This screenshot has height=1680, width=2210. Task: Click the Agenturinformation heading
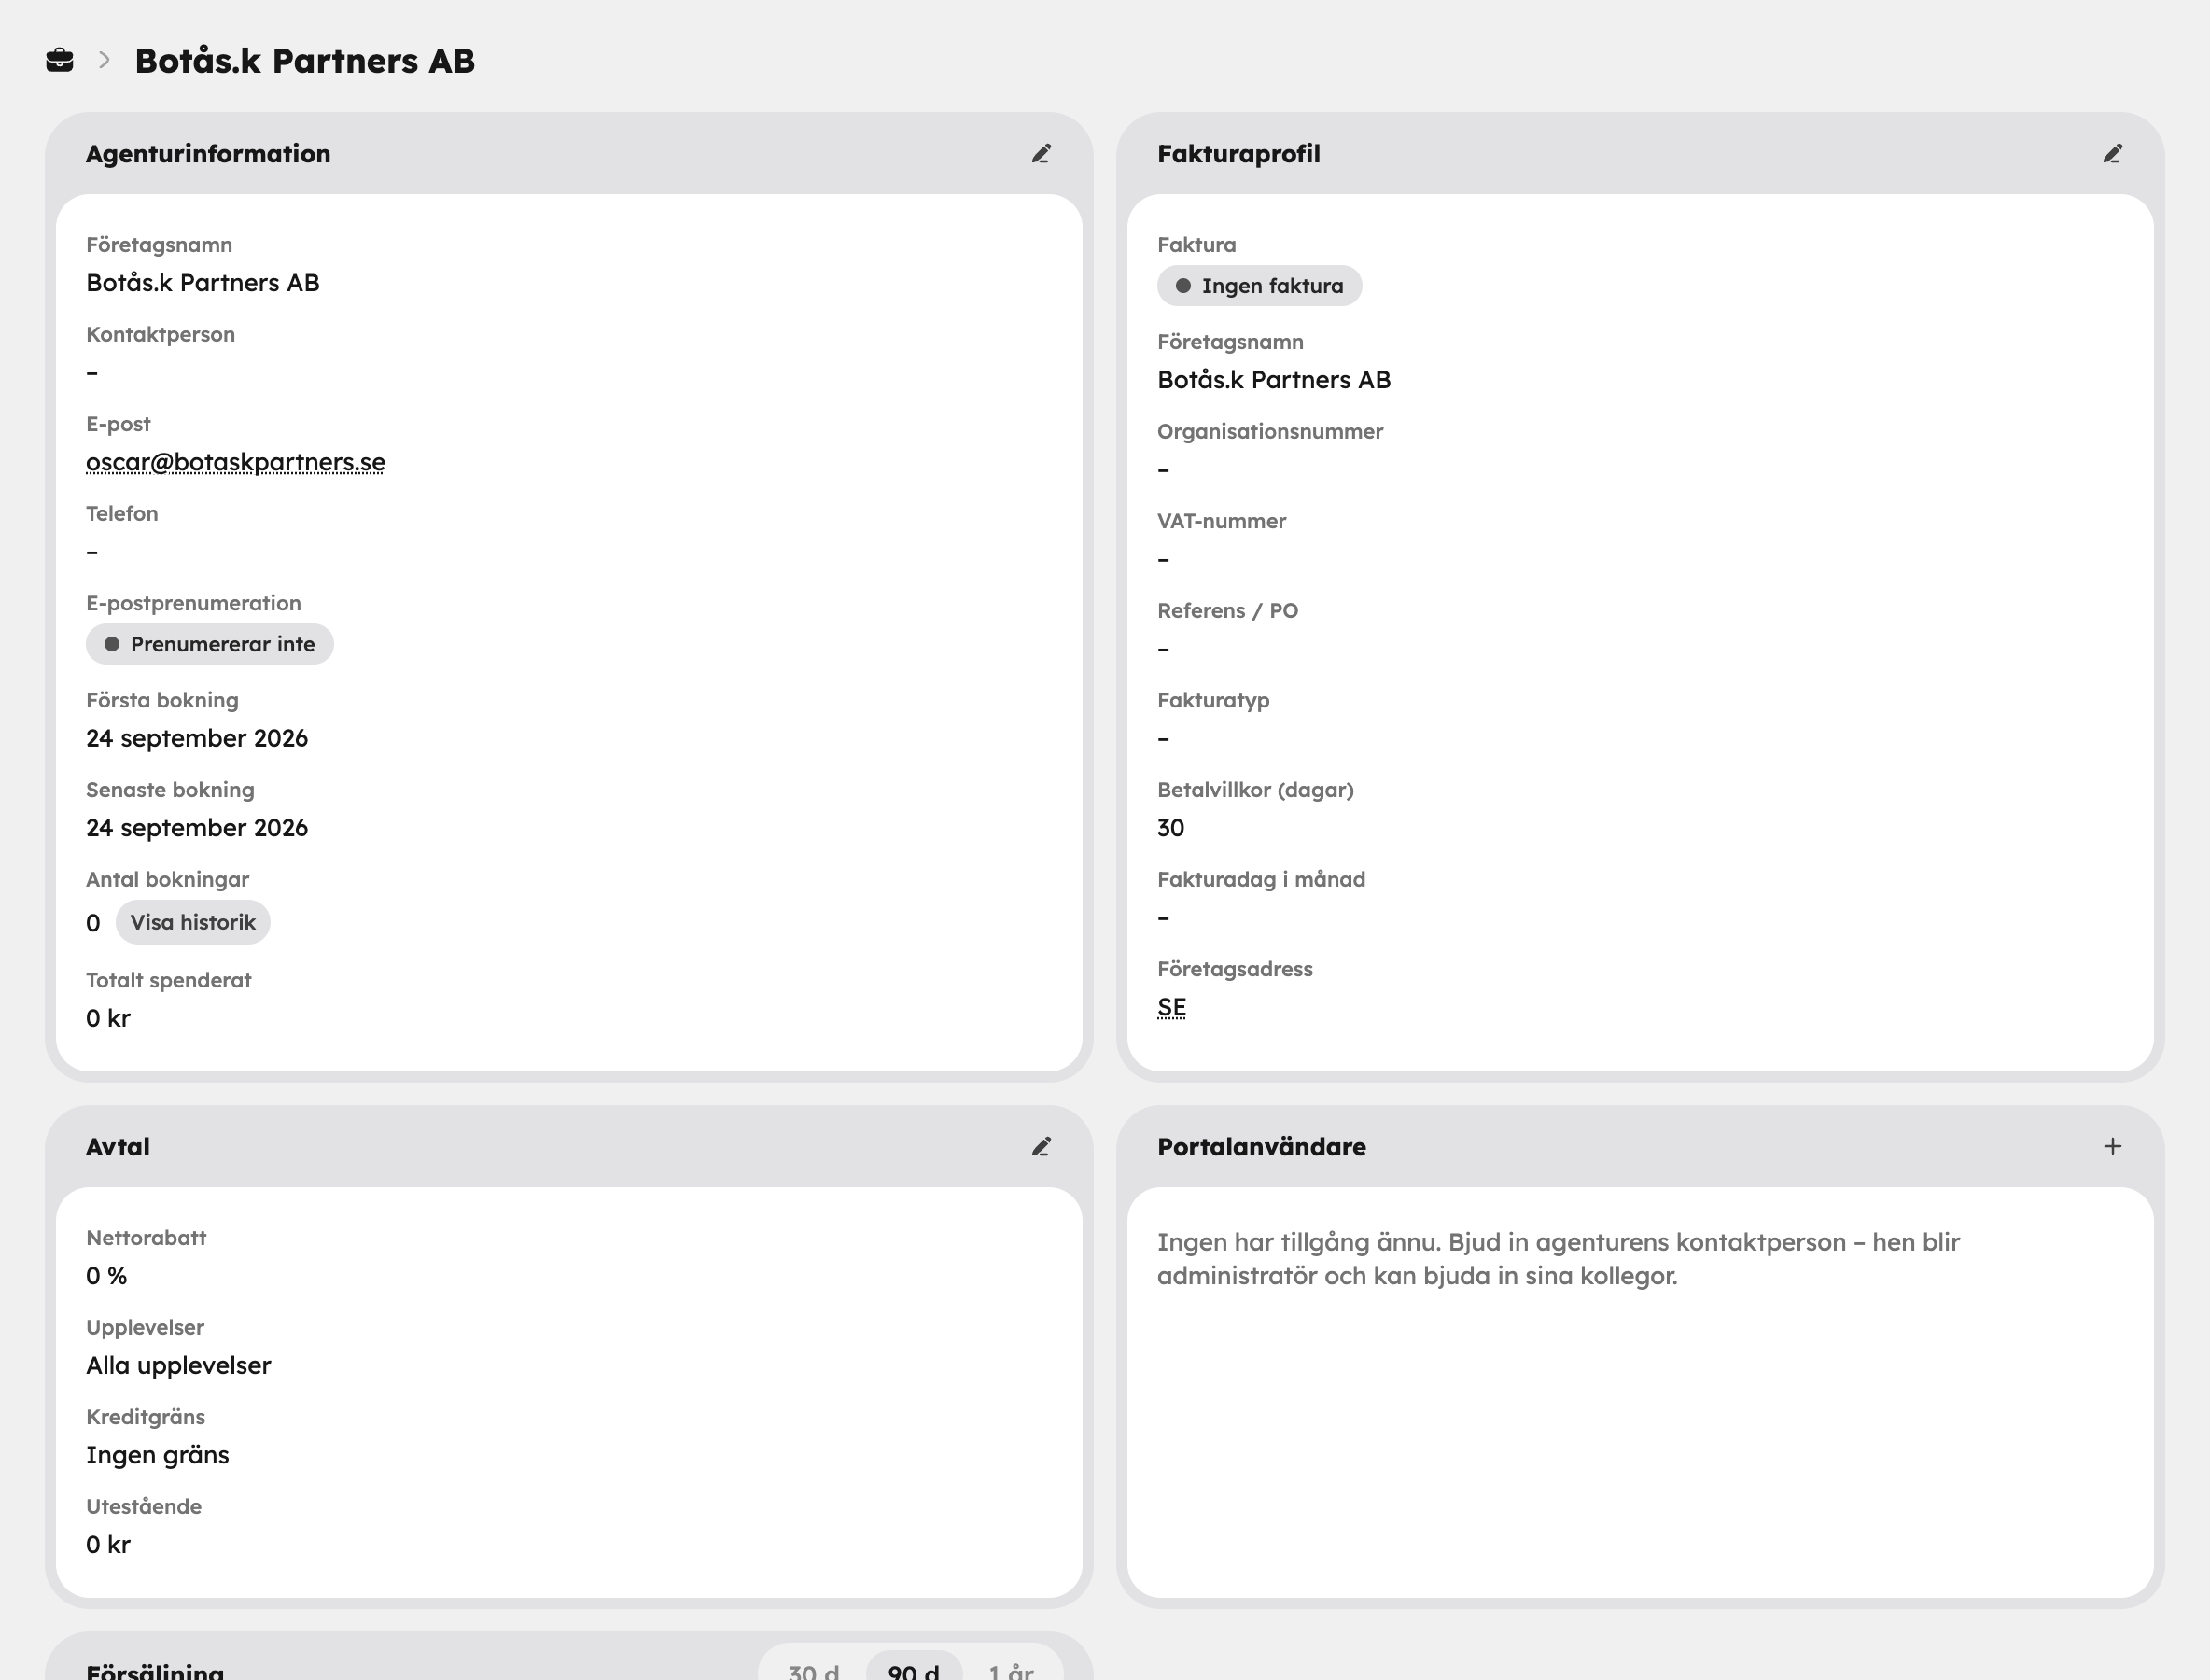(x=208, y=154)
